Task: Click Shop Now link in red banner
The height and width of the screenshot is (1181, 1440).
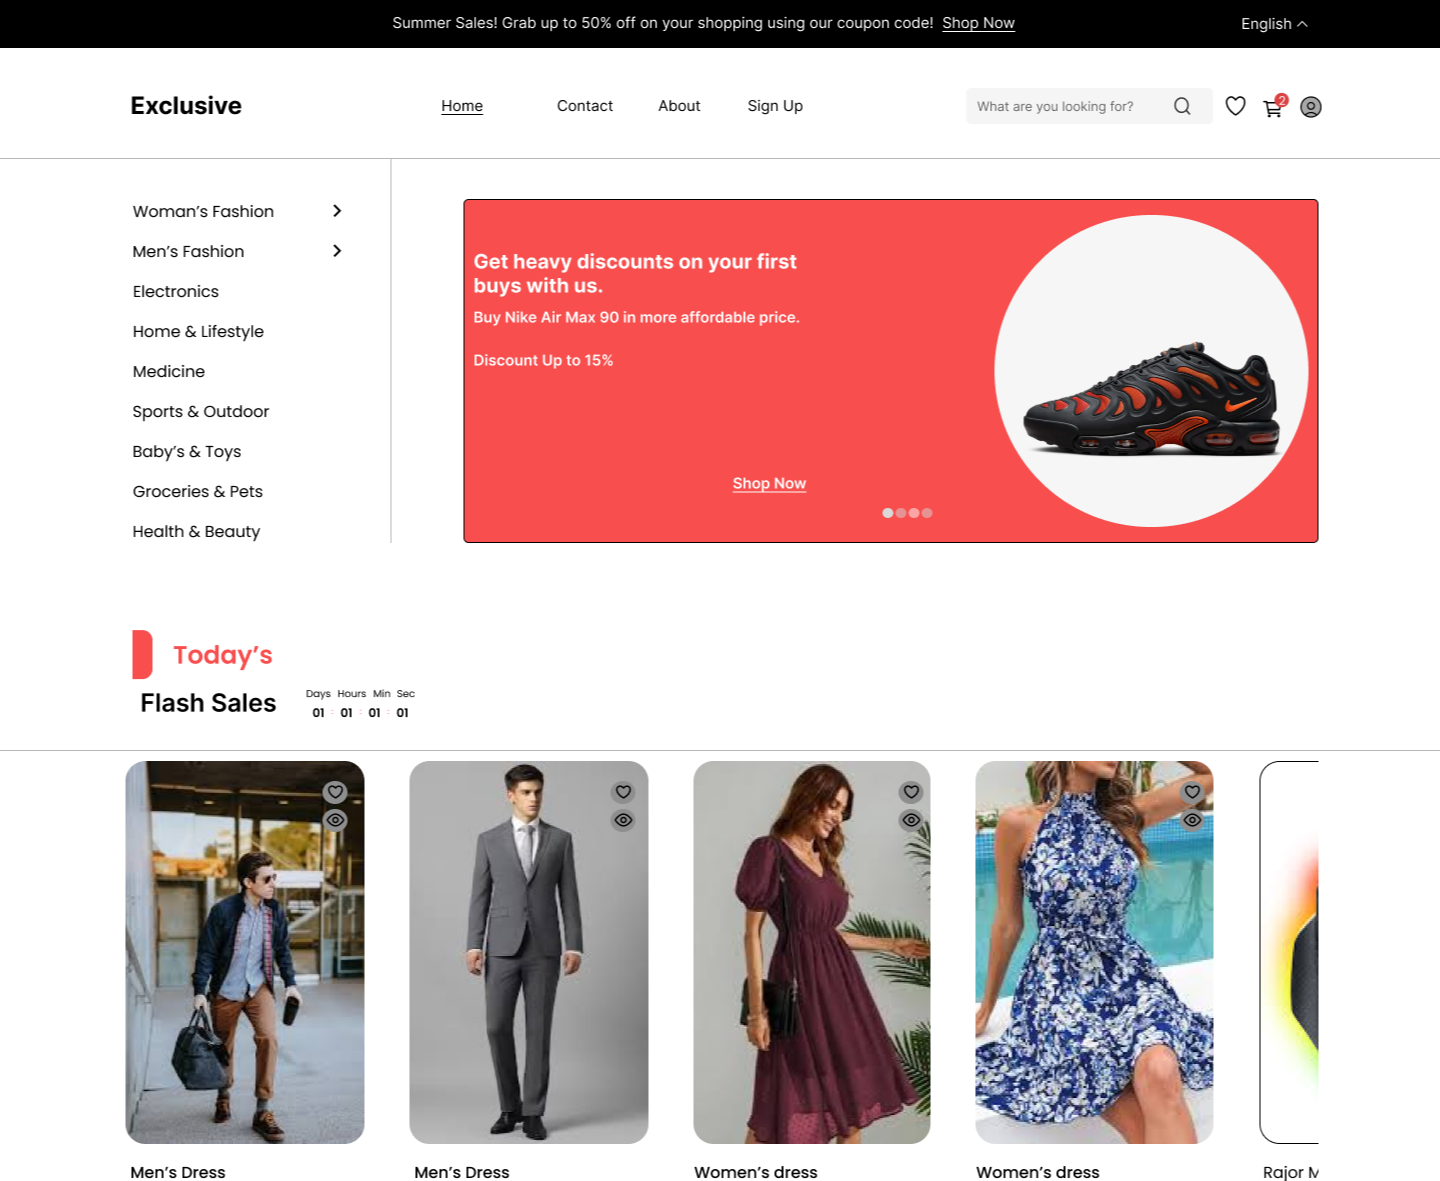Action: (769, 484)
